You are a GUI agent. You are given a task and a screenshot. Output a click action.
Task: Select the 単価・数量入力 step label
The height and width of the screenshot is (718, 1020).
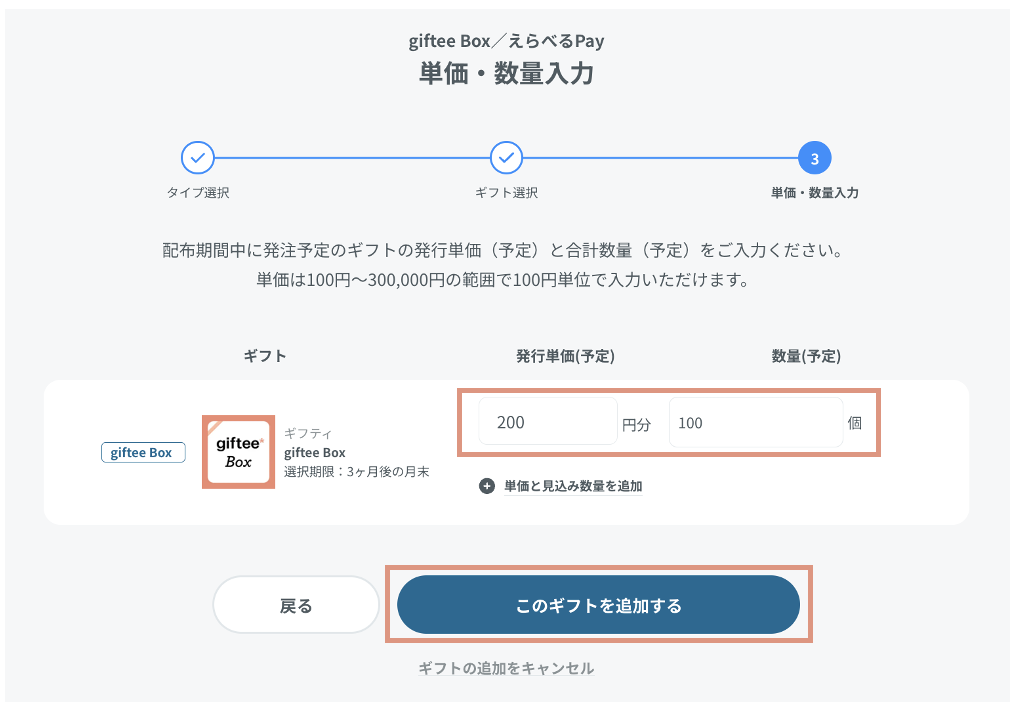[x=814, y=193]
